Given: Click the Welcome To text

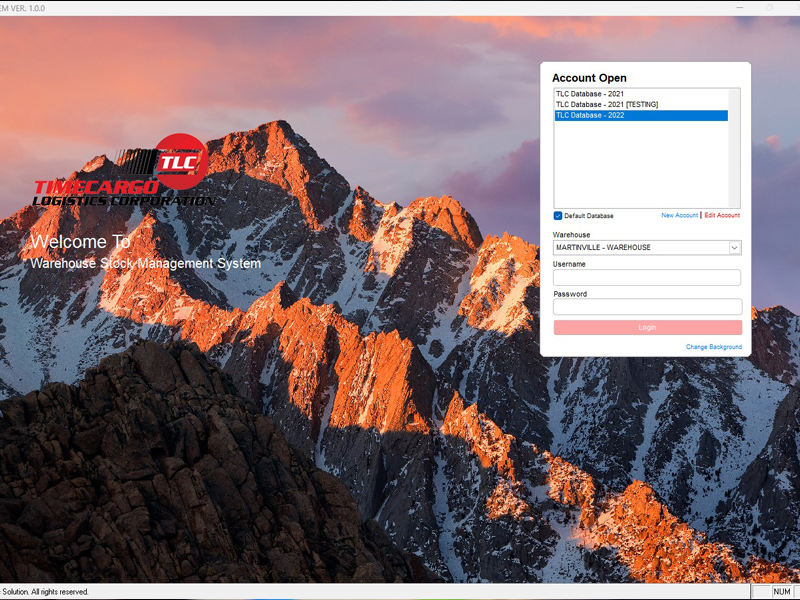Looking at the screenshot, I should click(x=81, y=242).
